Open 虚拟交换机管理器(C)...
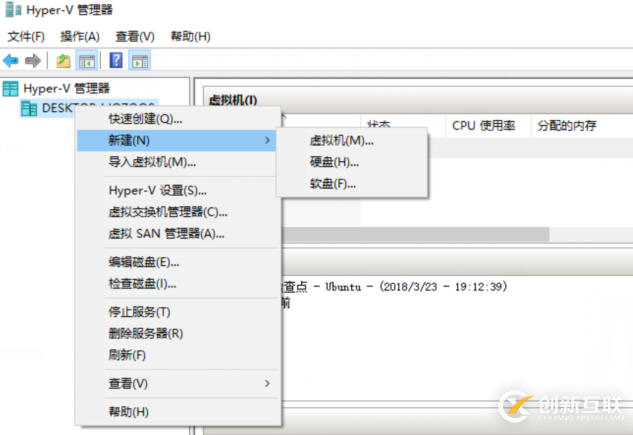The width and height of the screenshot is (633, 435). point(177,212)
